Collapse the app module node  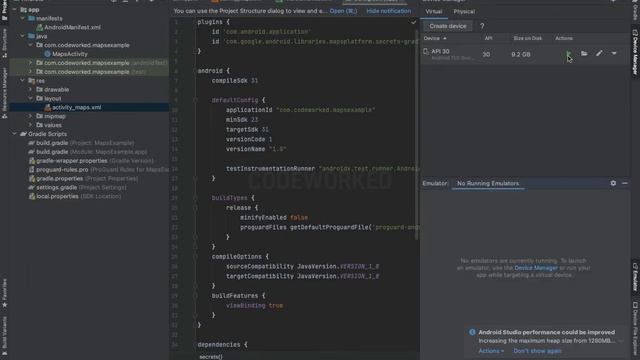coord(15,9)
